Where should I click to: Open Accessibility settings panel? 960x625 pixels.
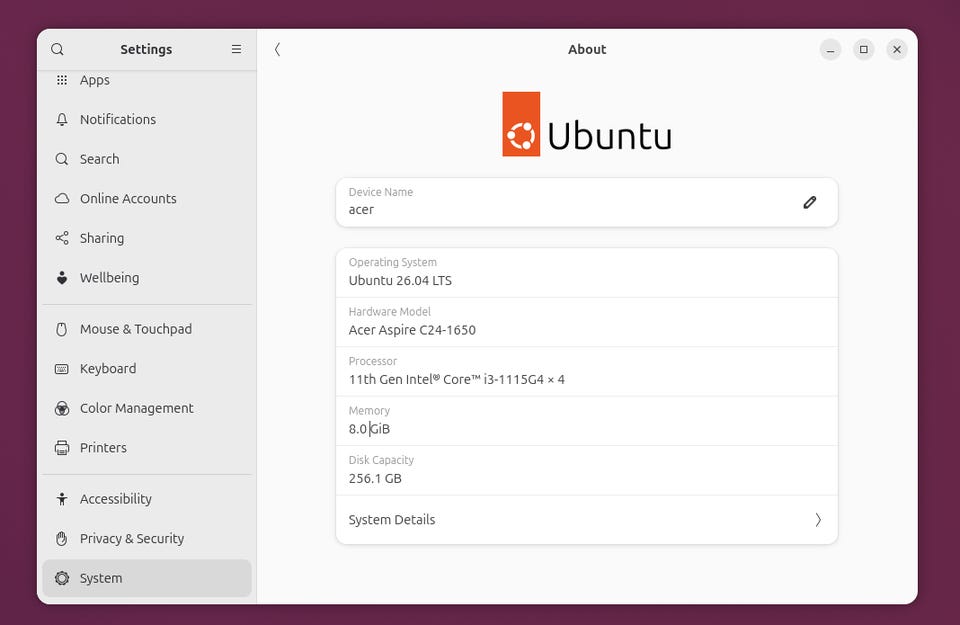pyautogui.click(x=147, y=499)
